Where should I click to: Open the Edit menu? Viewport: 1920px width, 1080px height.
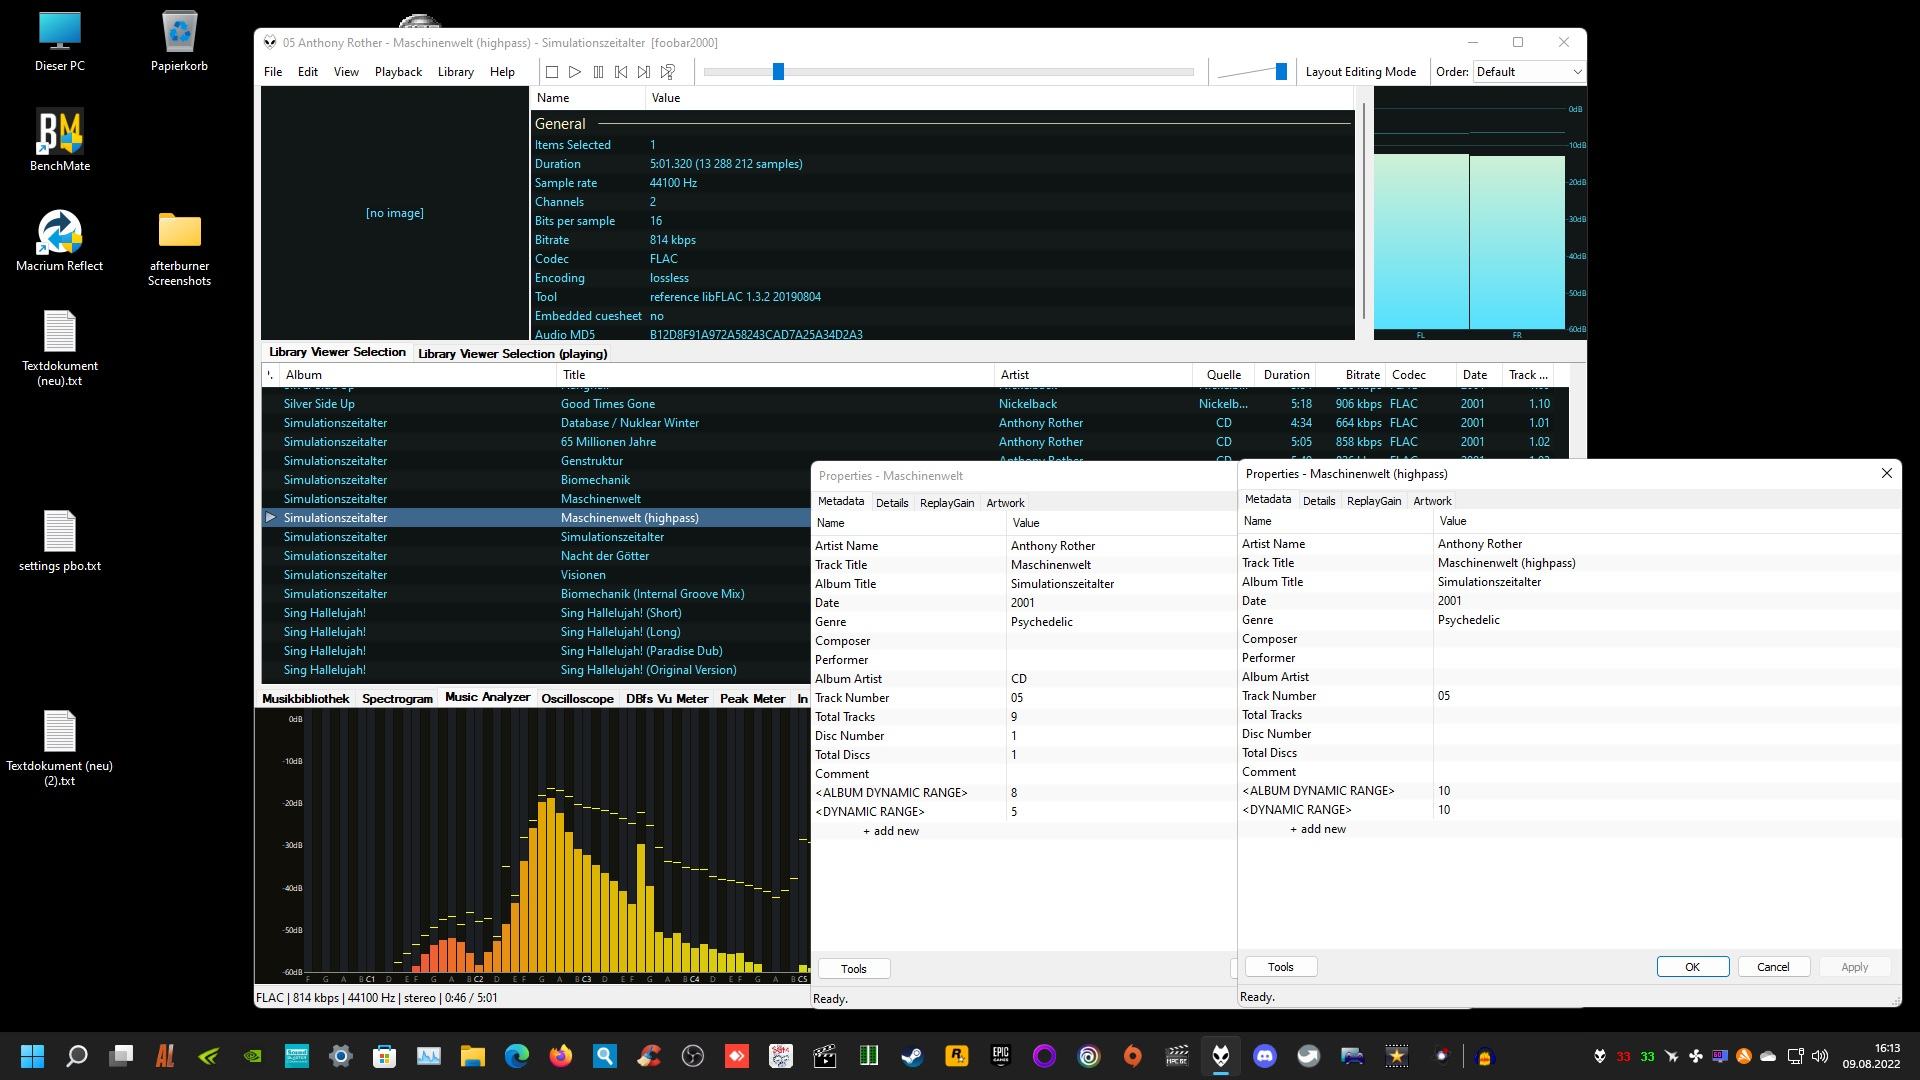click(x=308, y=72)
